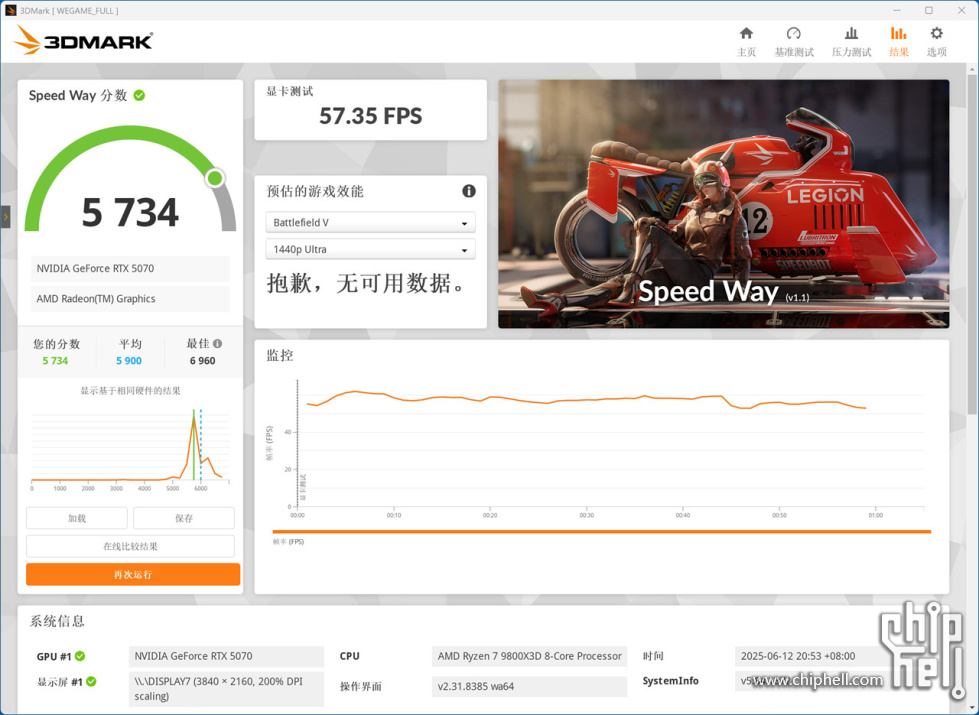Click the SystemInfo label
979x715 pixels.
[671, 681]
